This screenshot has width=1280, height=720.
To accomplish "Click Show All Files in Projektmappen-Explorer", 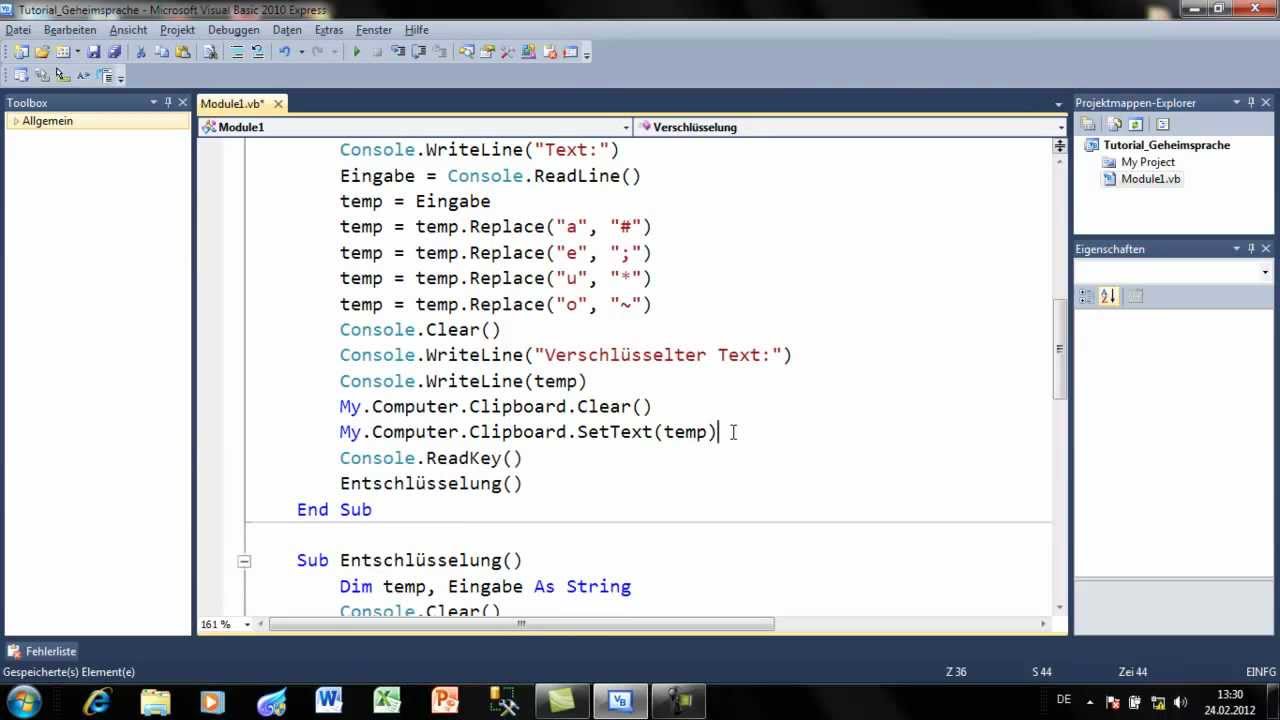I will click(1113, 124).
